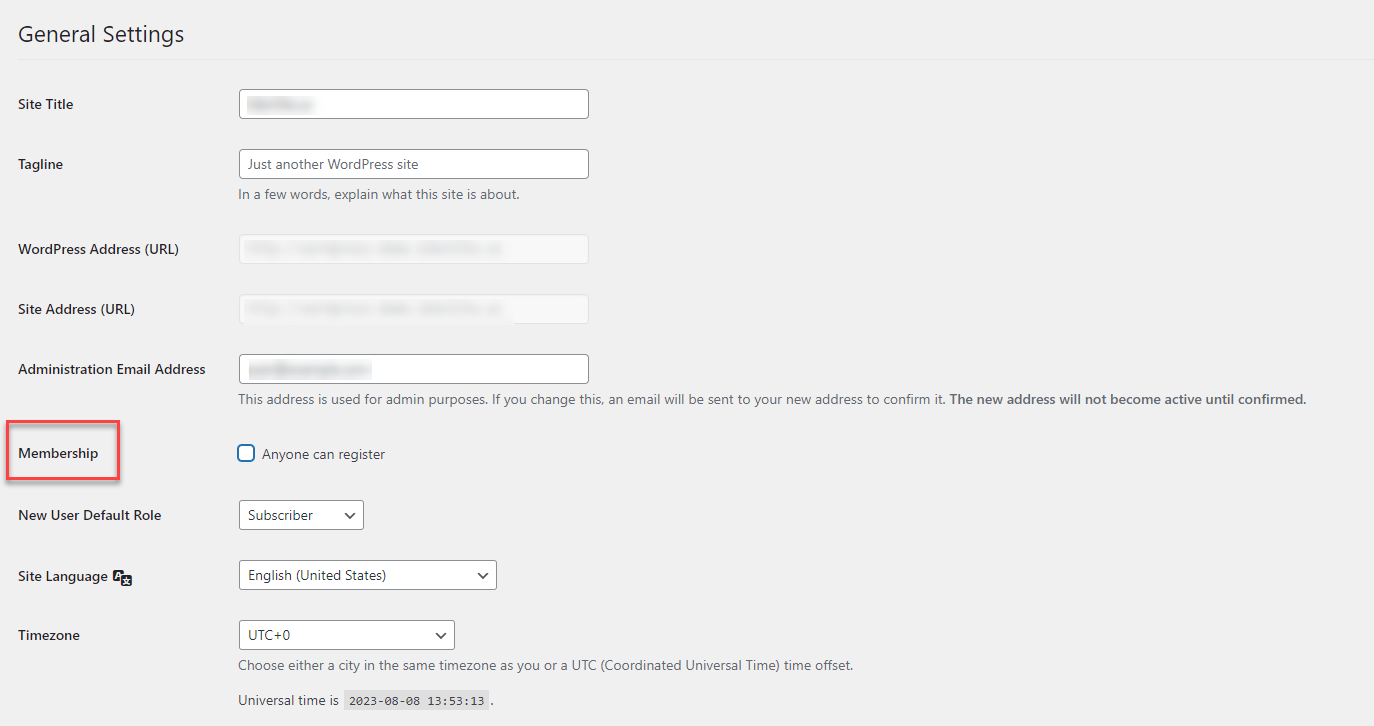
Task: Click the Tagline label text
Action: point(41,164)
